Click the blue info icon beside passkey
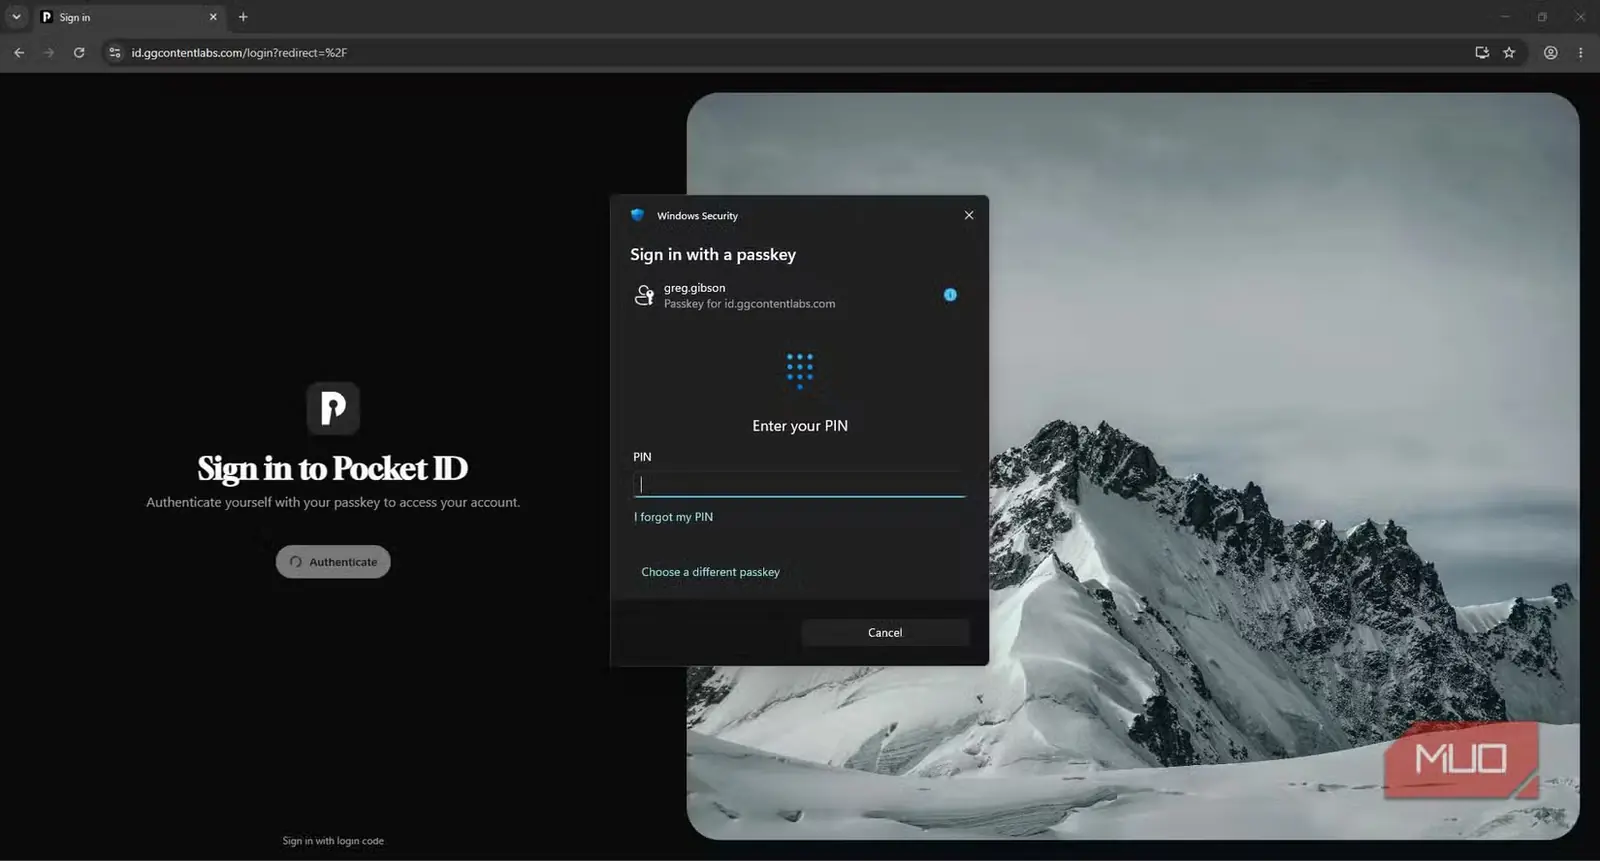This screenshot has height=861, width=1600. [x=950, y=294]
